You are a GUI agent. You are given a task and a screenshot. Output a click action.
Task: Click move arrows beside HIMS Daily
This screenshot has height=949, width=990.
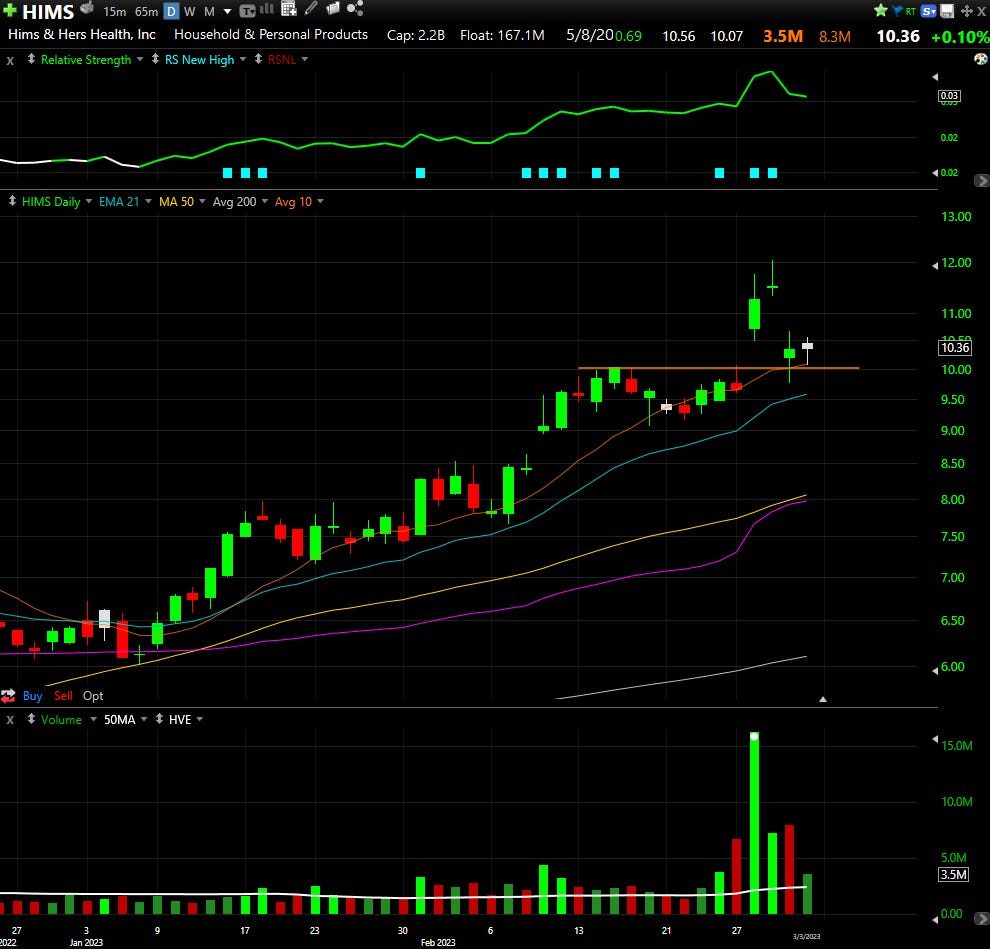tap(12, 201)
